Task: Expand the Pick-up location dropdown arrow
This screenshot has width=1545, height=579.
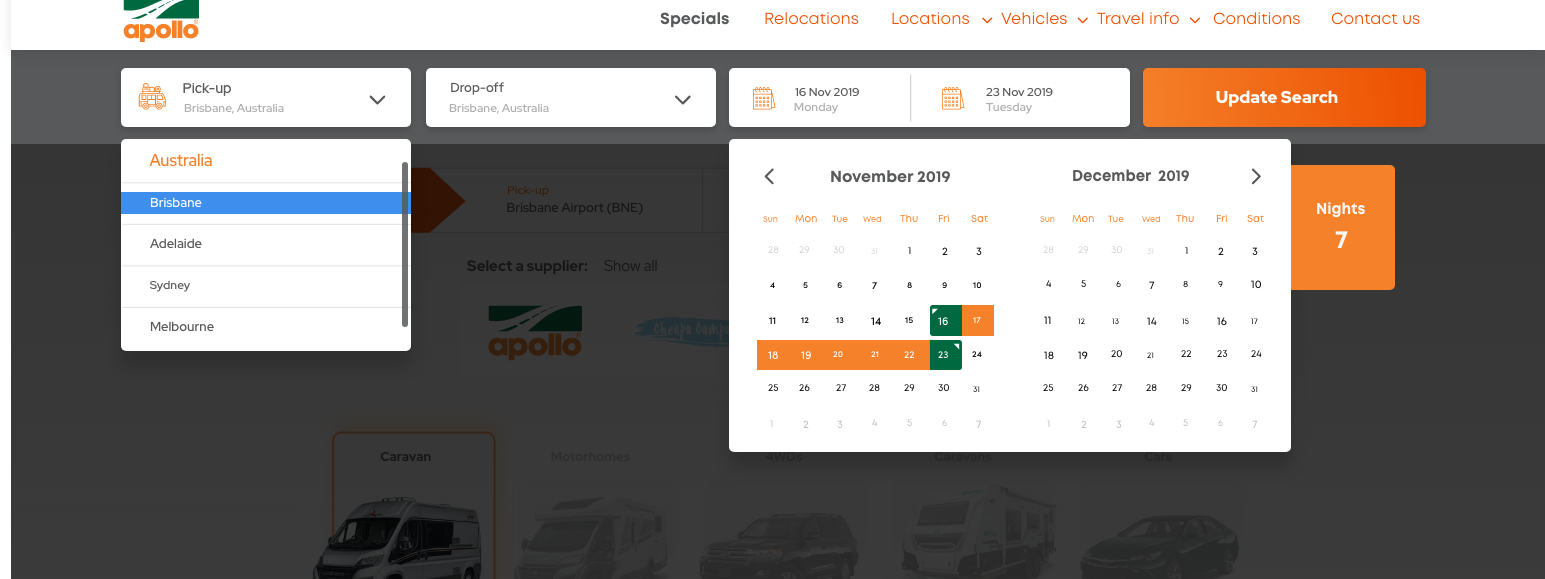Action: coord(377,99)
